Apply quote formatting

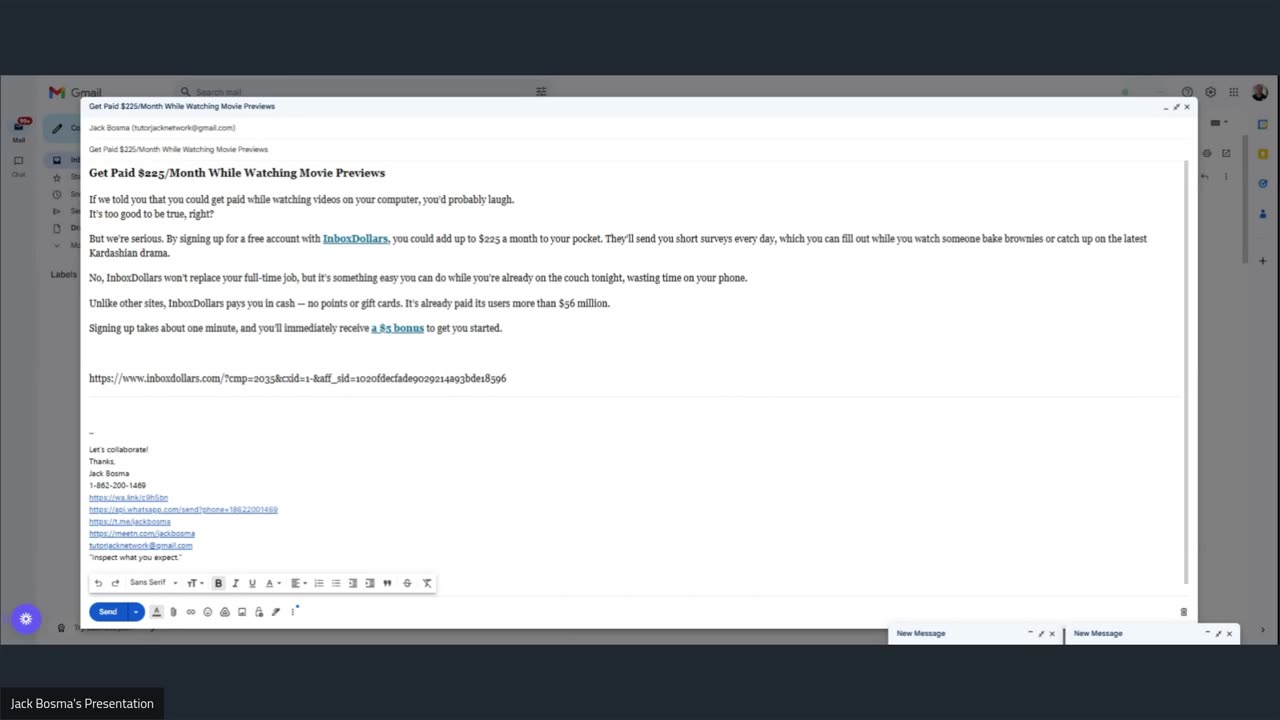tap(387, 583)
